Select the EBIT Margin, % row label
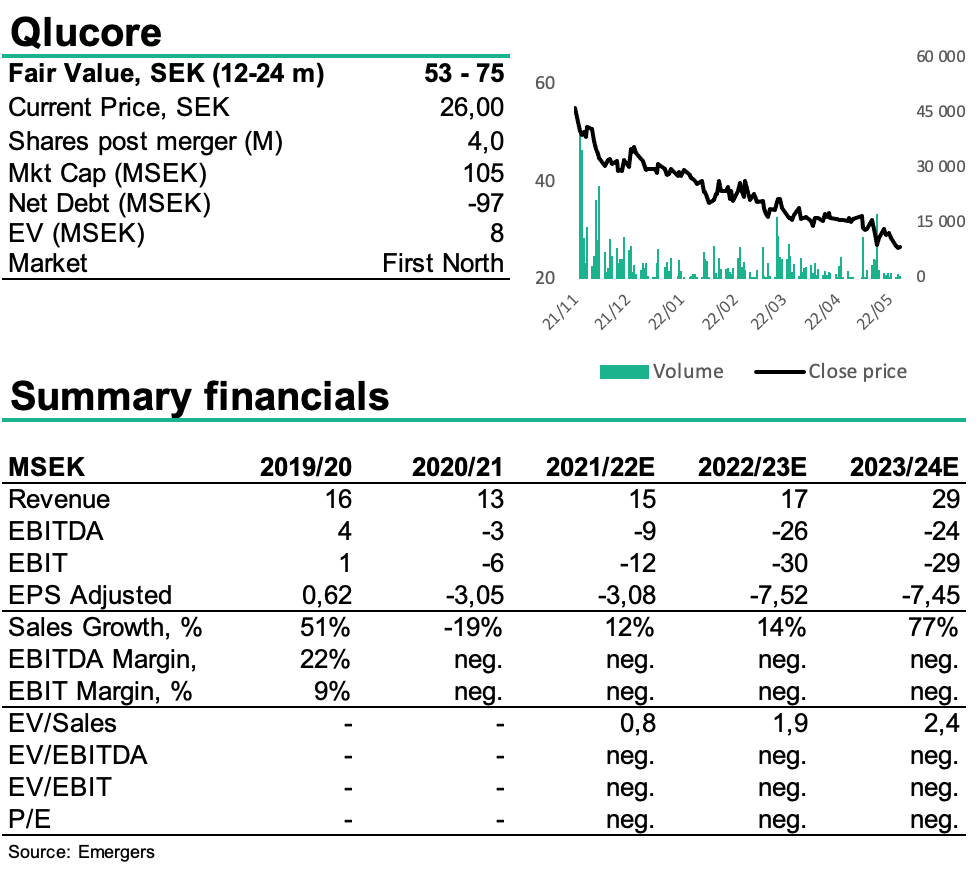Image resolution: width=978 pixels, height=870 pixels. pyautogui.click(x=100, y=692)
